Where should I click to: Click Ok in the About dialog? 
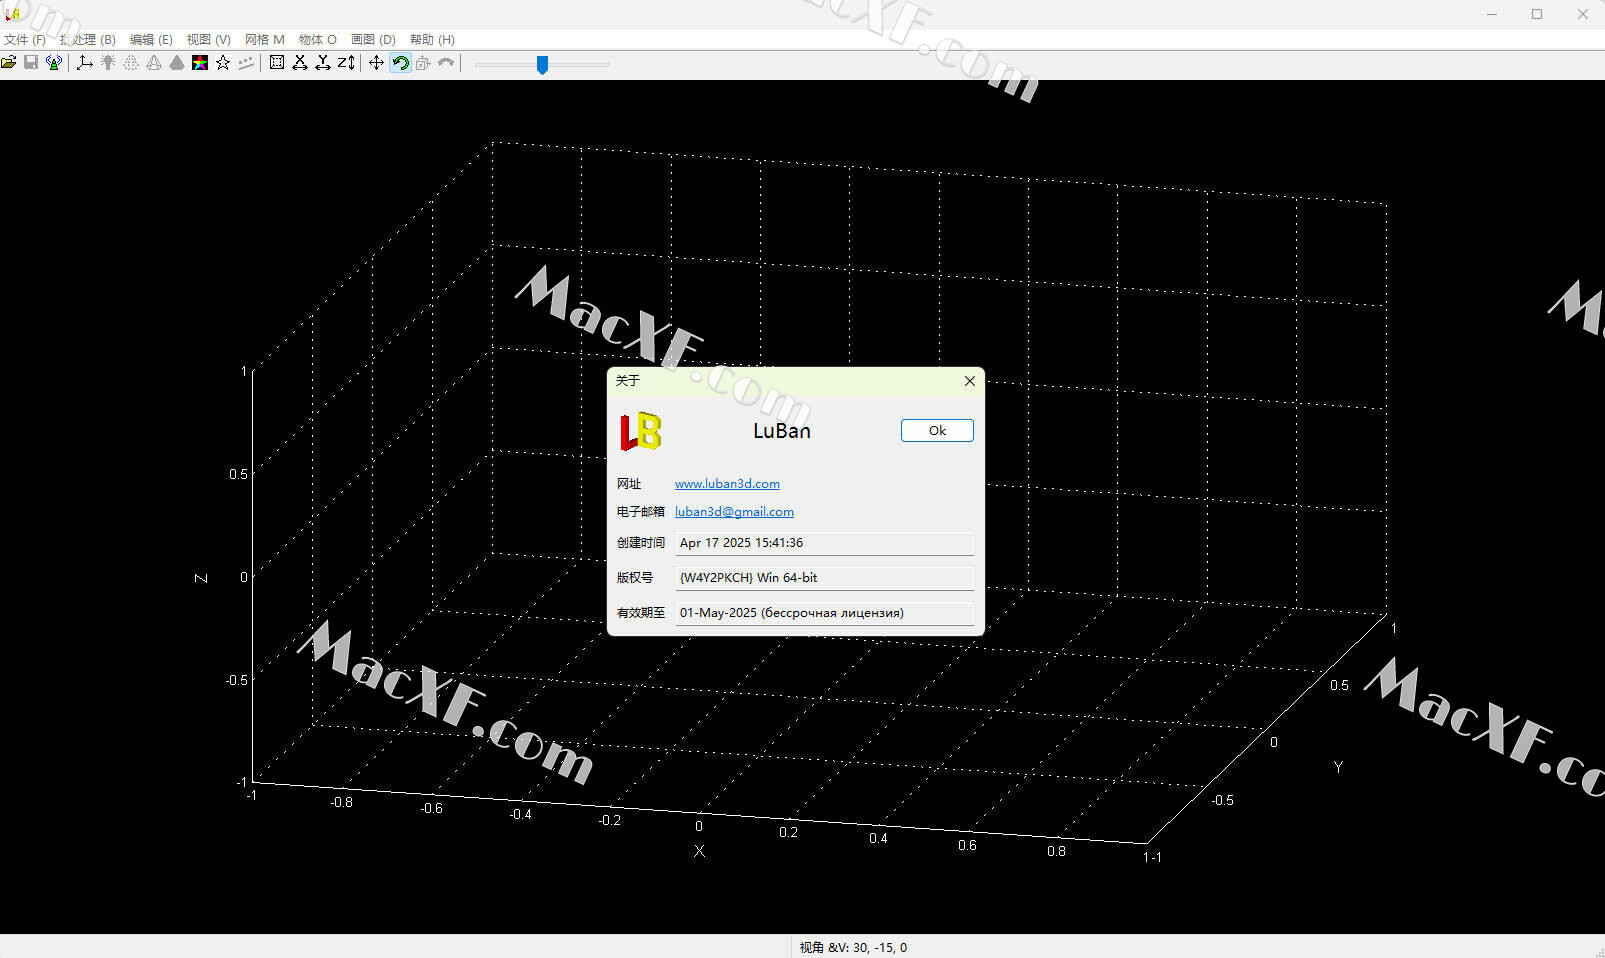point(937,430)
